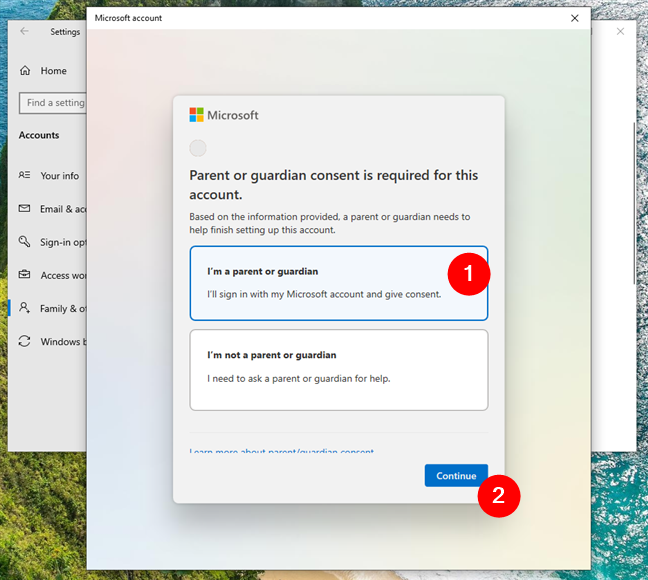Close the Microsoft account window
The image size is (648, 580).
click(x=574, y=18)
